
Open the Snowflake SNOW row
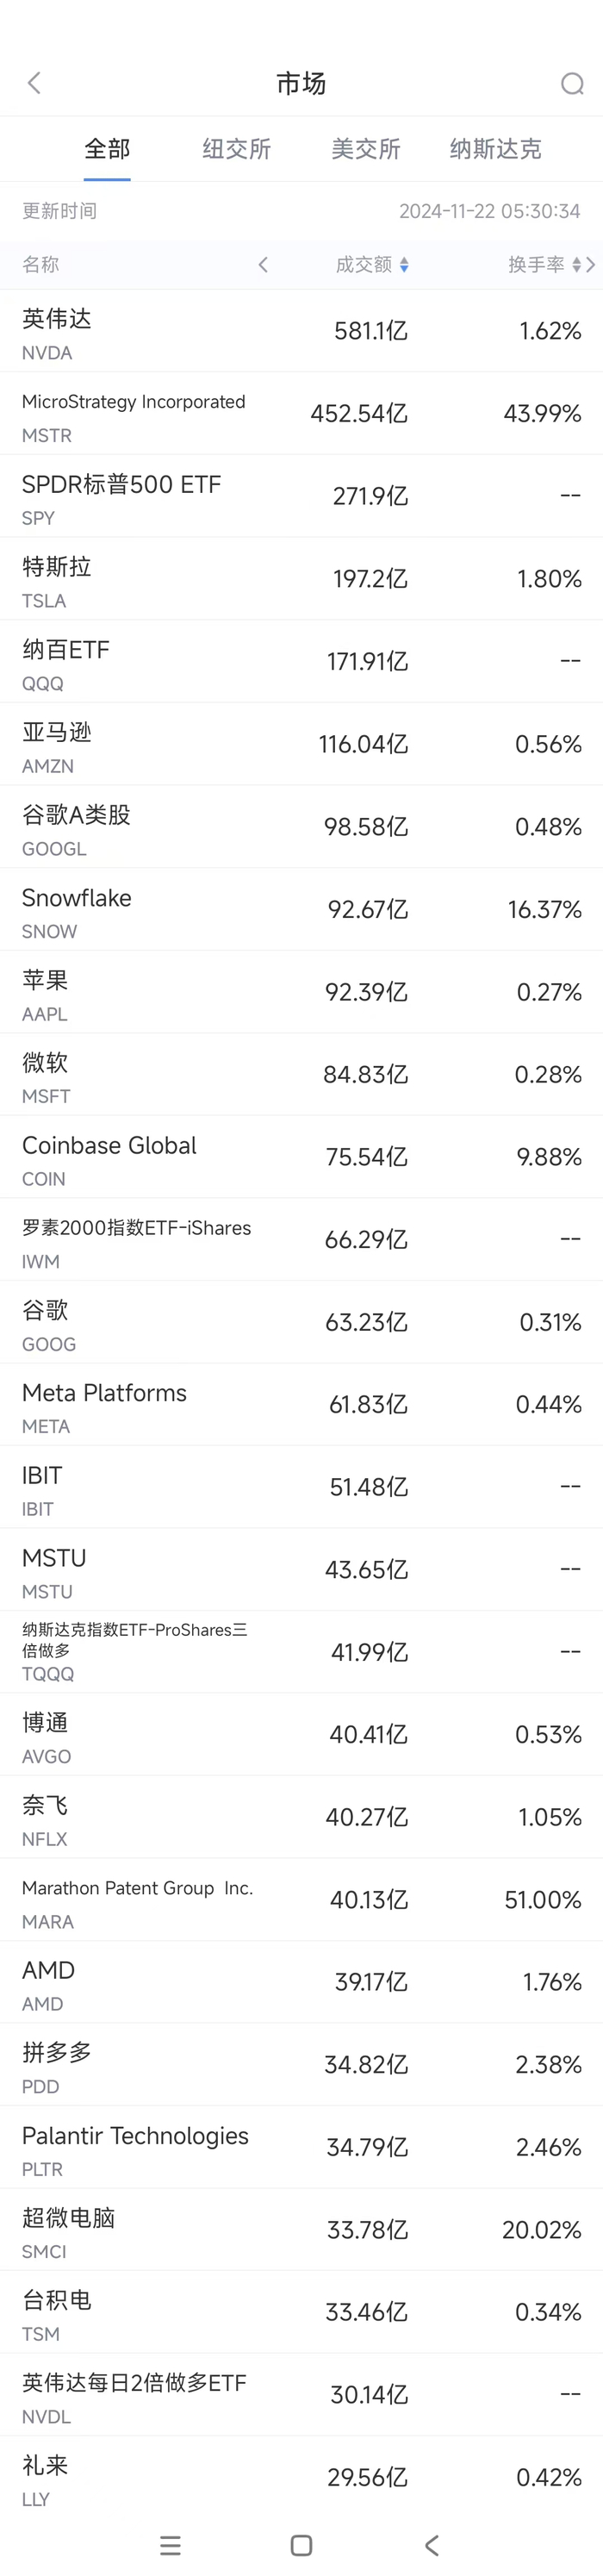click(300, 910)
